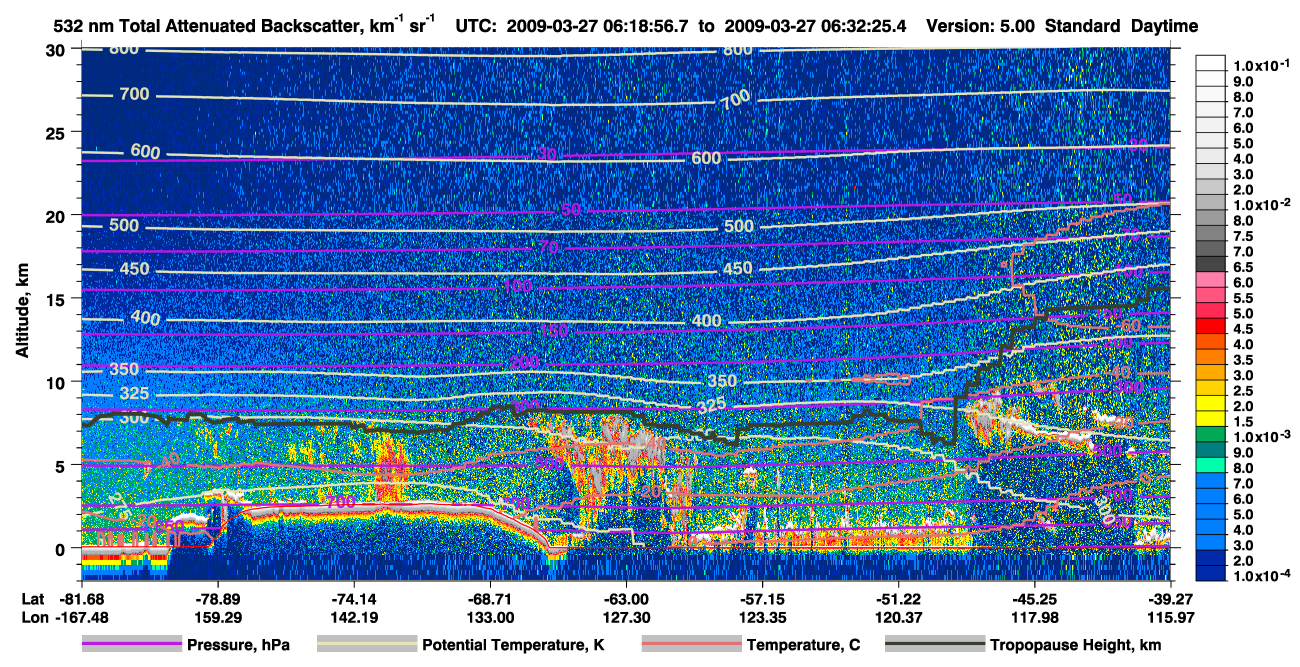Image resolution: width=1300 pixels, height=667 pixels.
Task: Click the darkest navy swatch ending the colorbar
Action: pos(1211,573)
